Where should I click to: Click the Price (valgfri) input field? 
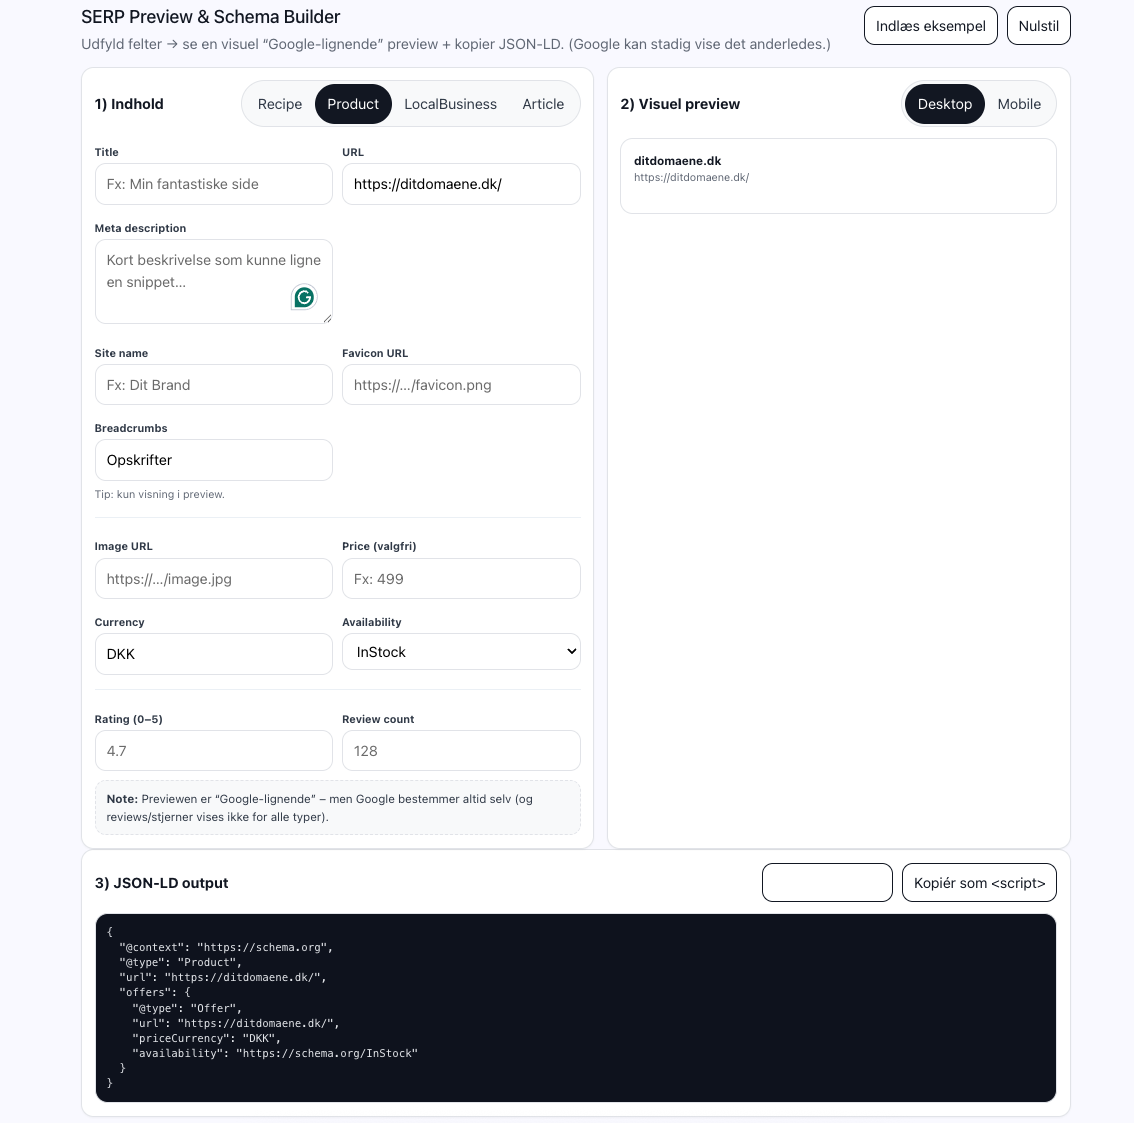(x=461, y=579)
